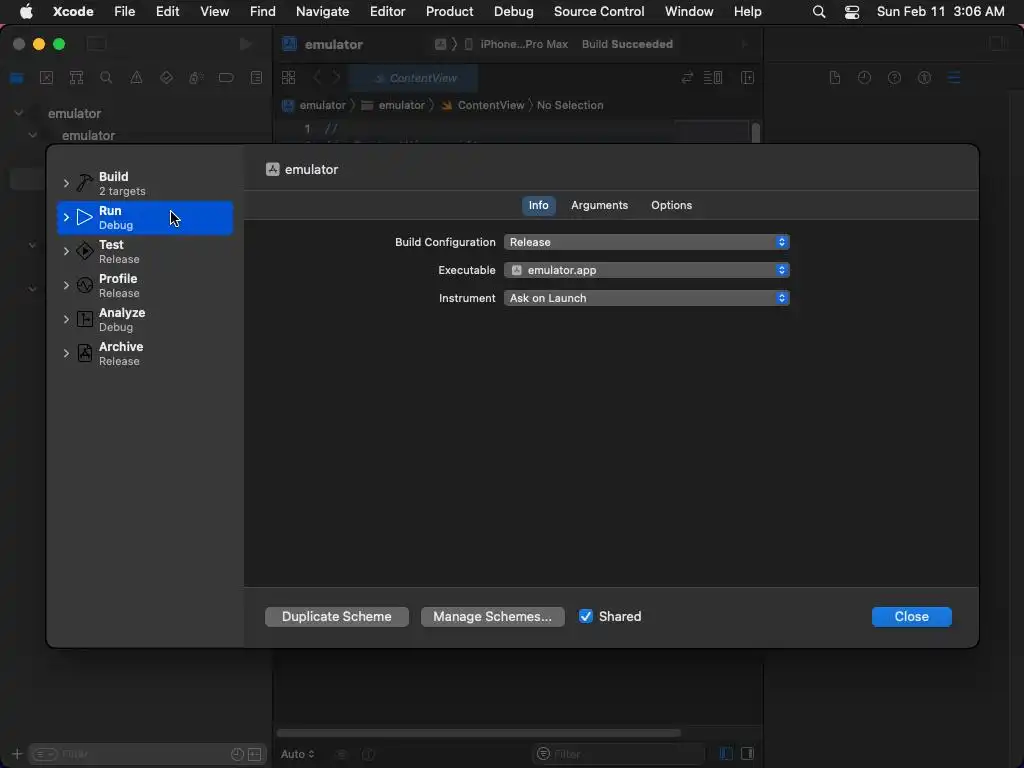The image size is (1024, 768).
Task: Select the Archive Release row
Action: [x=145, y=354]
